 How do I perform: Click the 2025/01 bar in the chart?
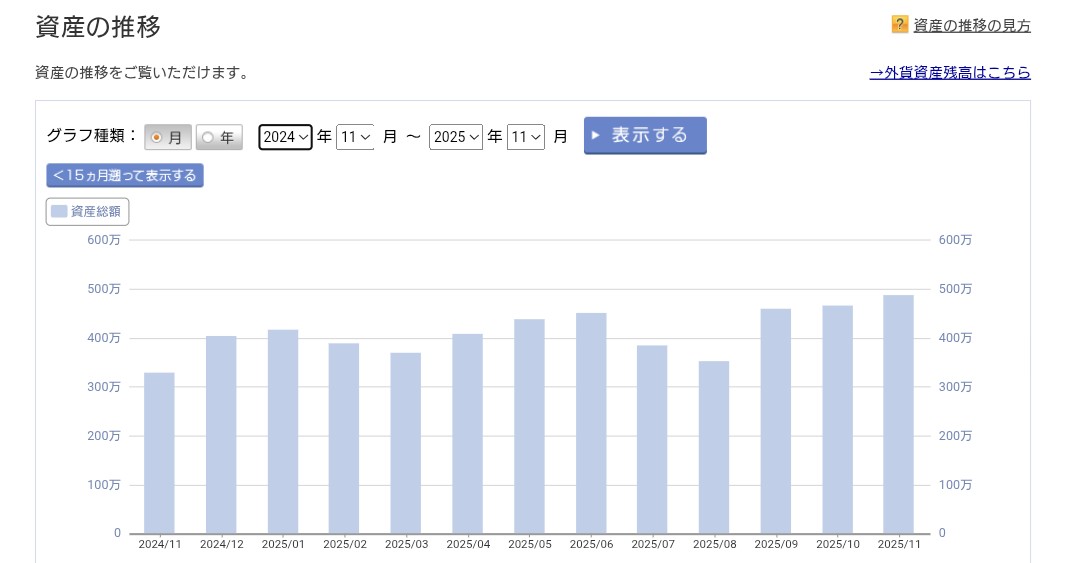[283, 431]
